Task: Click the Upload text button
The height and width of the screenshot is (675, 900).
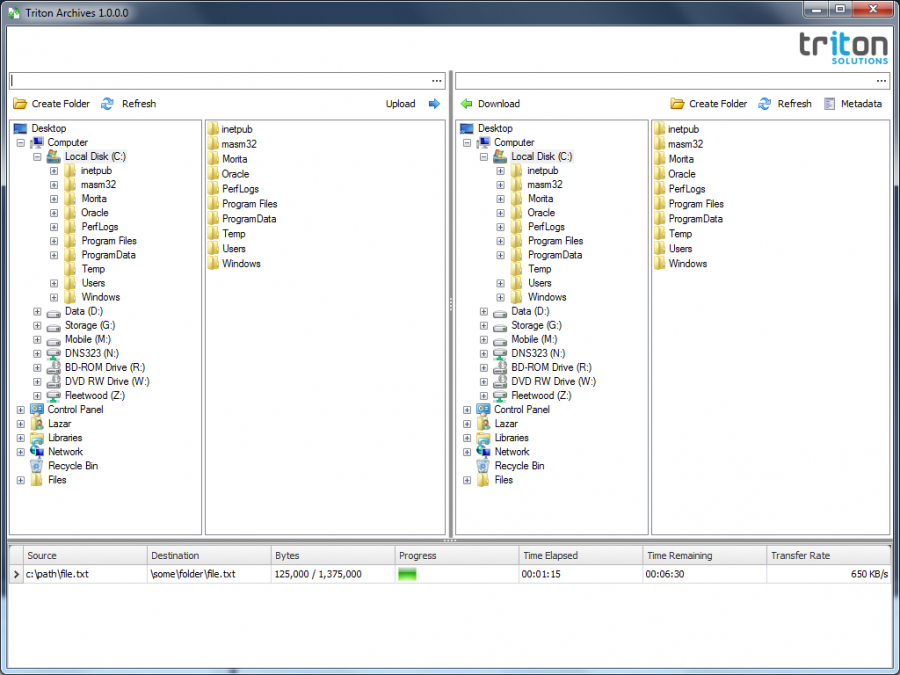Action: click(x=401, y=104)
